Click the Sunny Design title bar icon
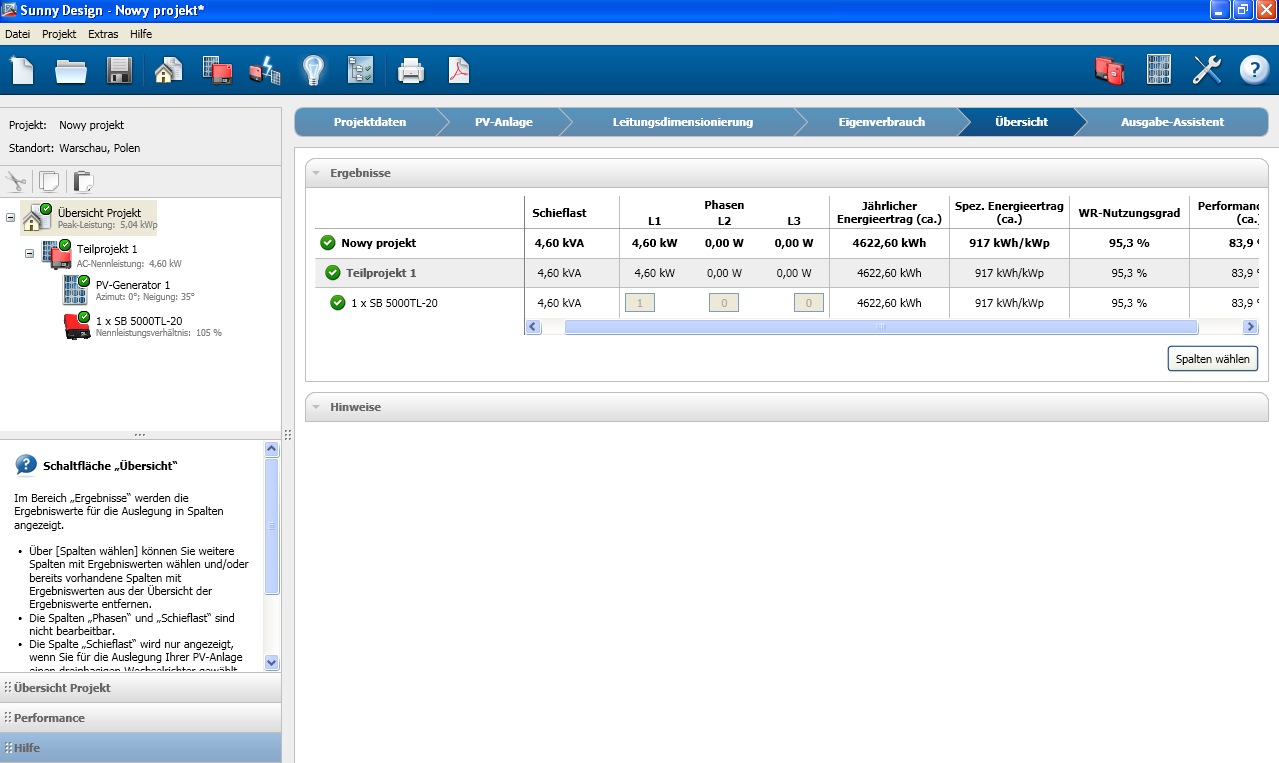This screenshot has width=1279, height=763. pyautogui.click(x=10, y=10)
